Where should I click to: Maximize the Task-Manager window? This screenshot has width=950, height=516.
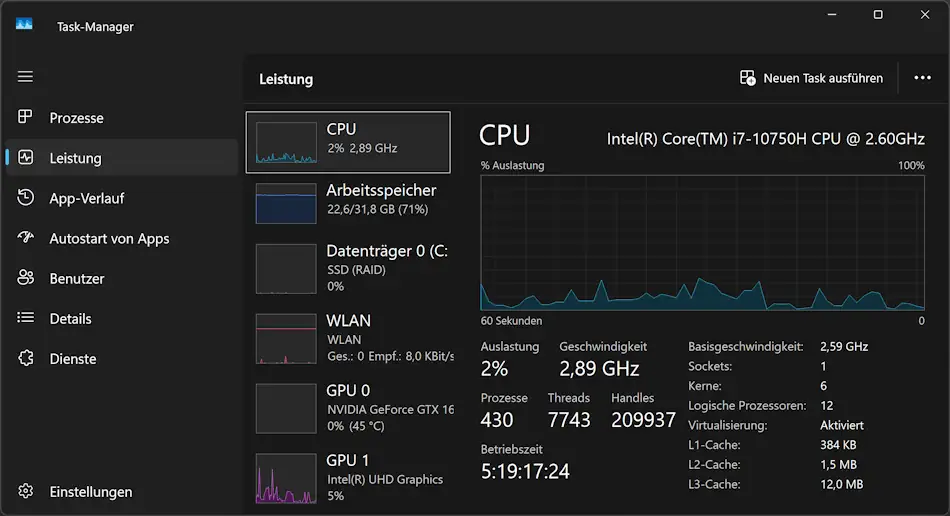[x=877, y=15]
